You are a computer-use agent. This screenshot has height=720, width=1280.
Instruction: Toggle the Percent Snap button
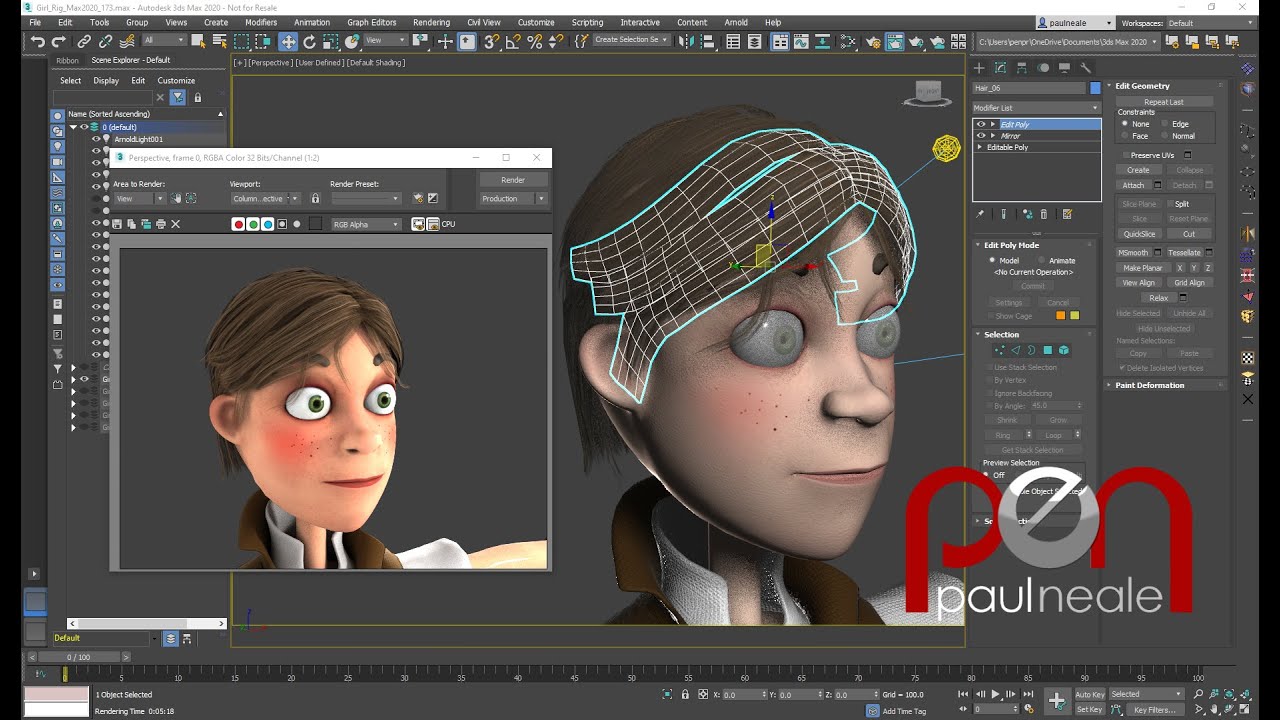(534, 41)
